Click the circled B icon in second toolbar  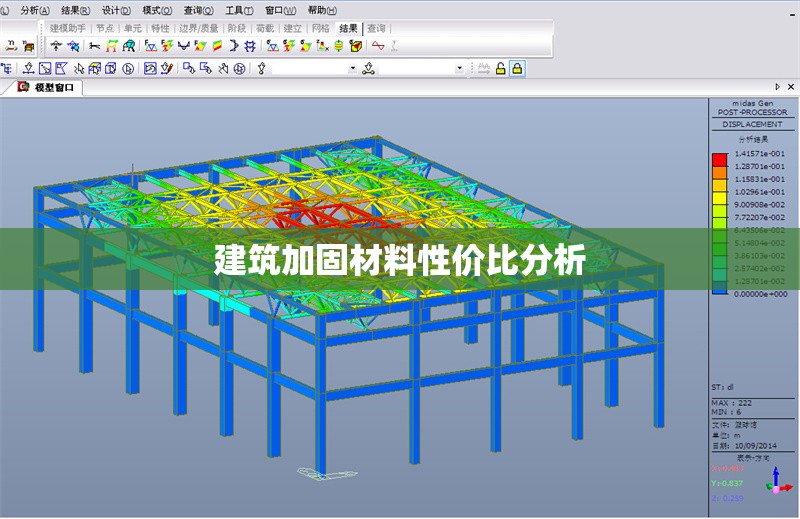point(128,69)
